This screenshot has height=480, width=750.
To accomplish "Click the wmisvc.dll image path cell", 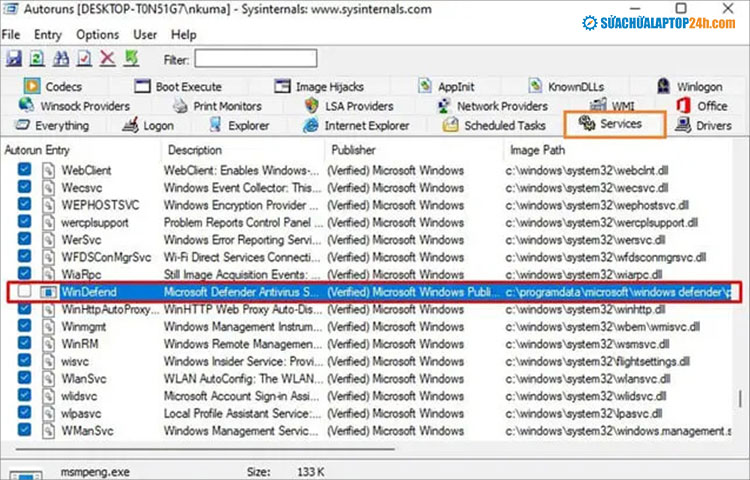I will click(603, 327).
